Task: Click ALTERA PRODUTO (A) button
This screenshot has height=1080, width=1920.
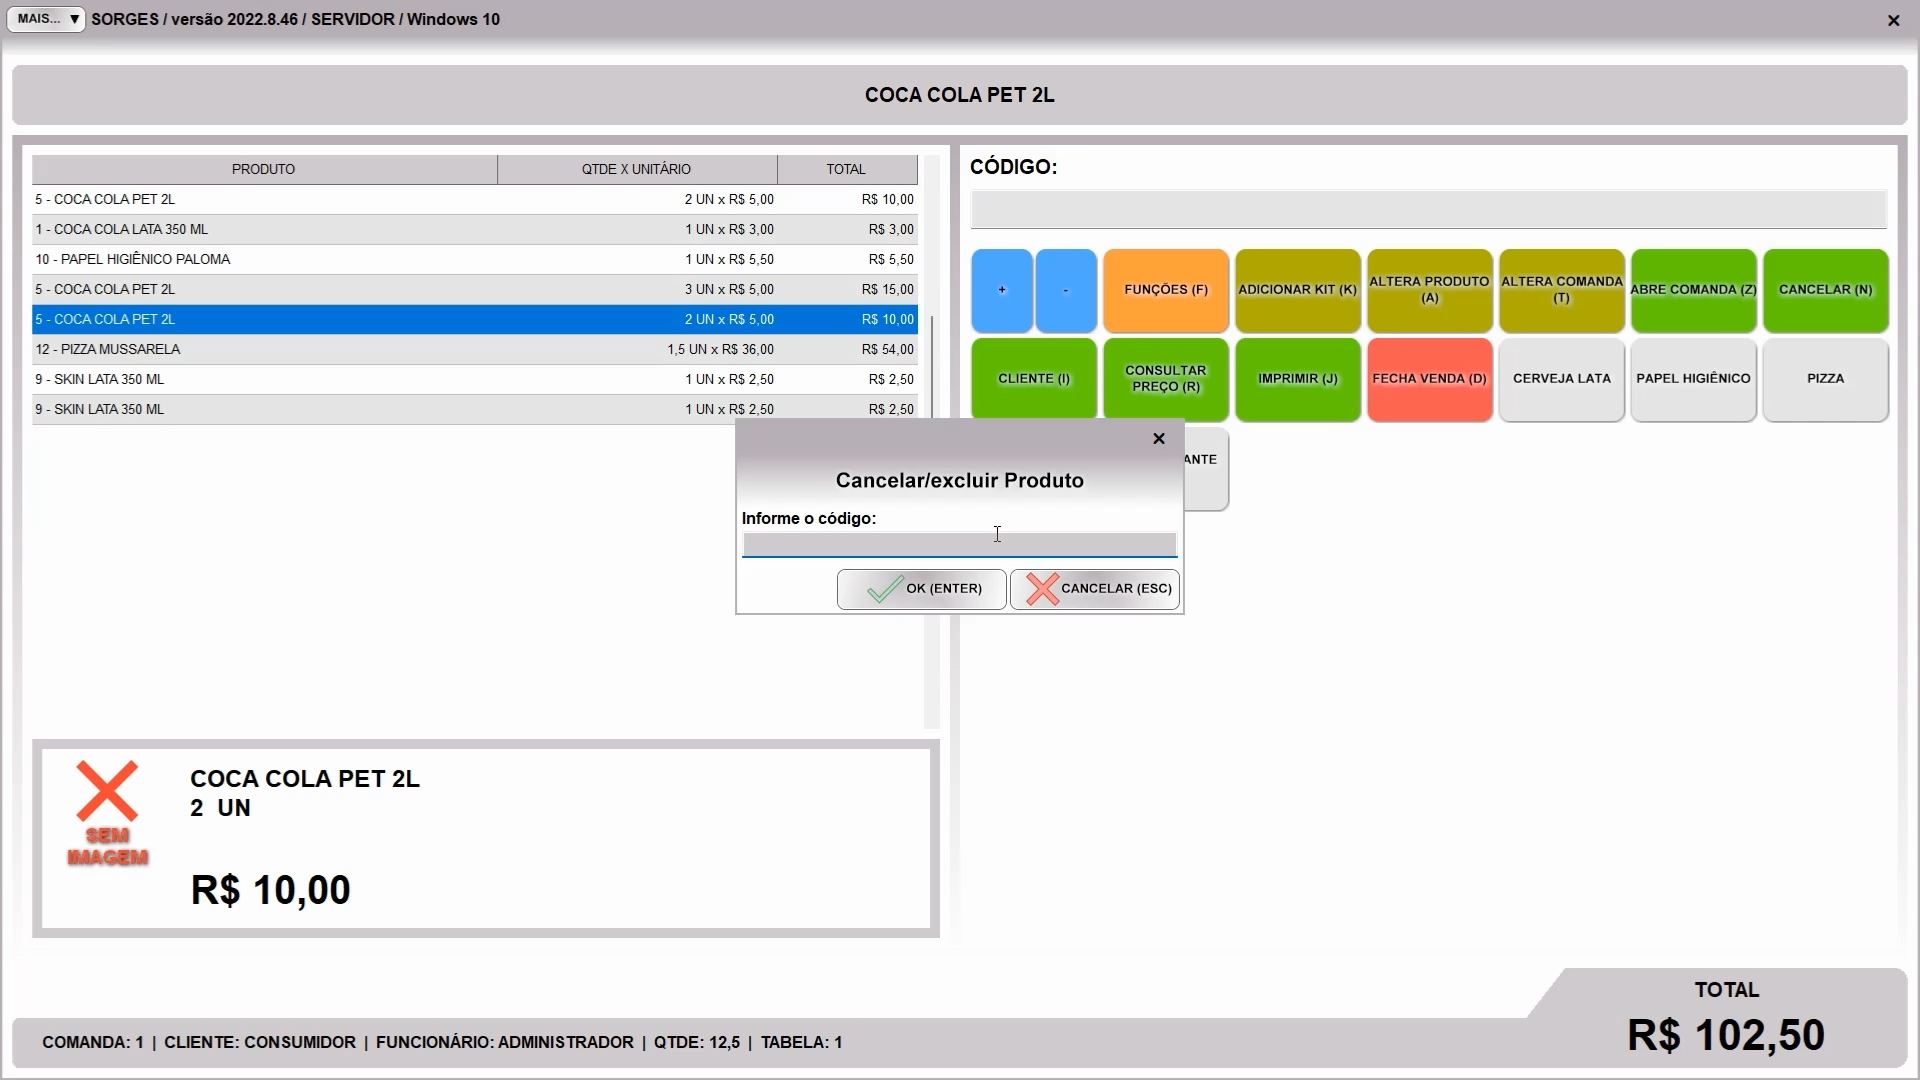Action: (x=1429, y=290)
